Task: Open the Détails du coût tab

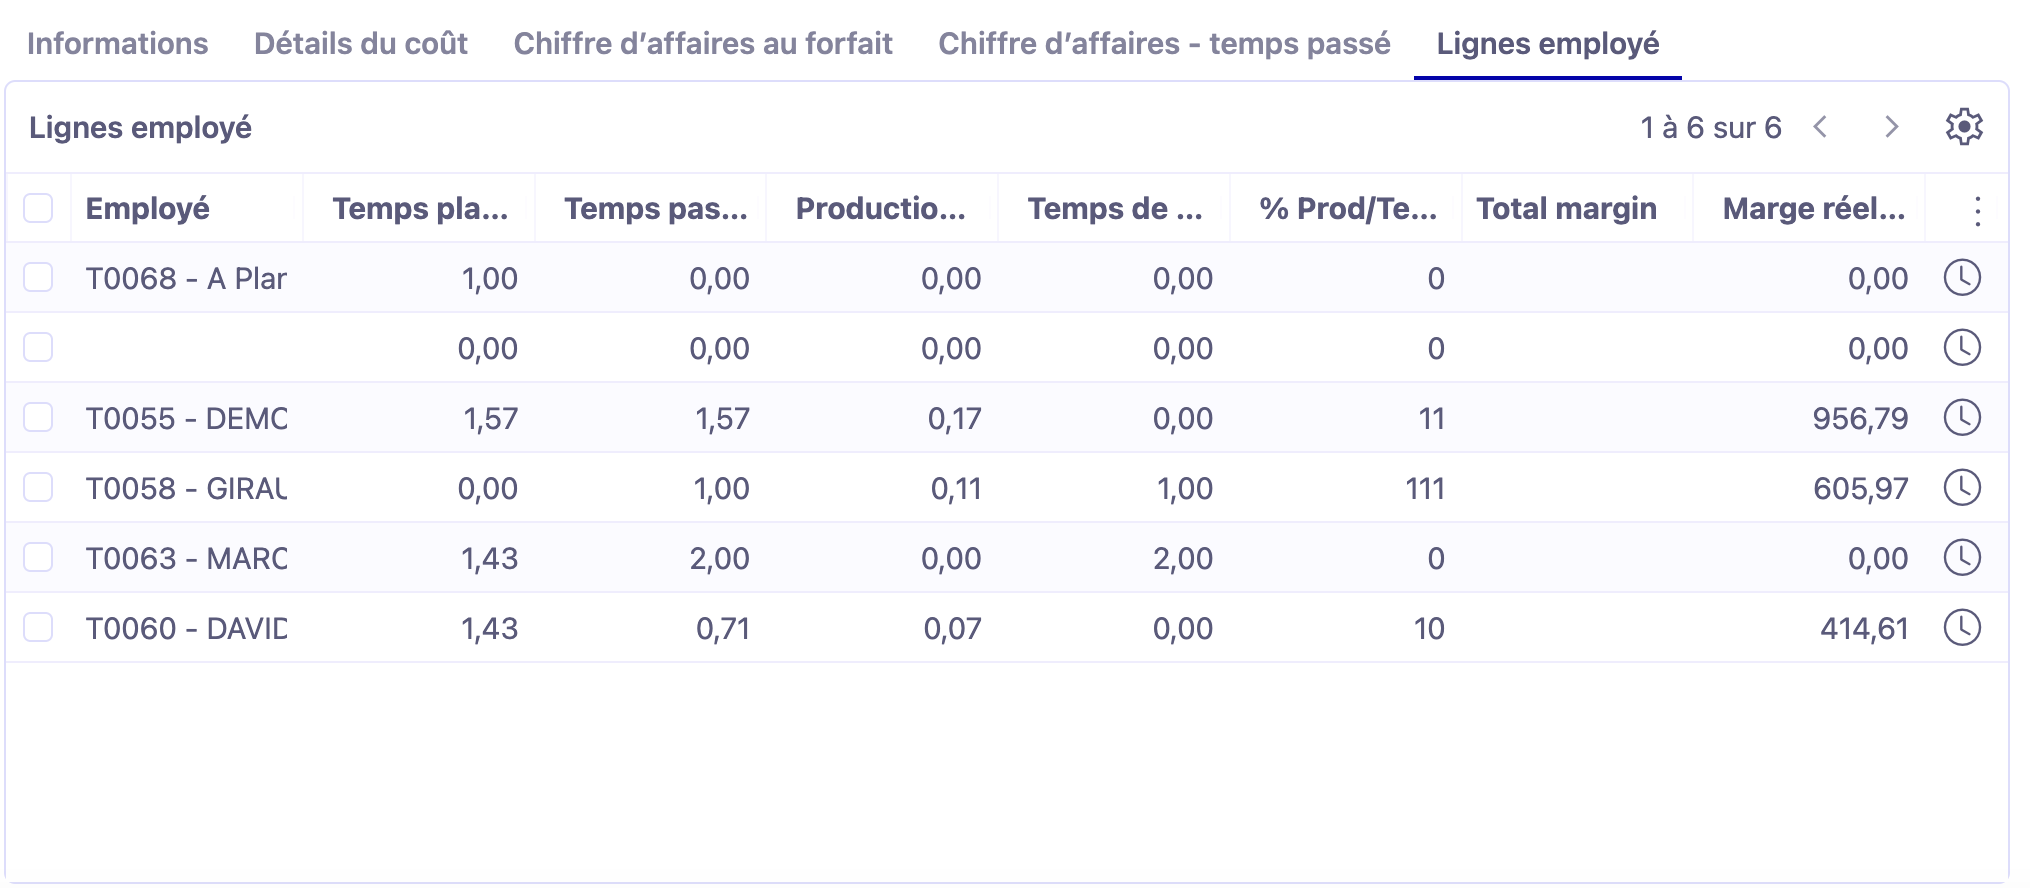Action: pyautogui.click(x=362, y=43)
